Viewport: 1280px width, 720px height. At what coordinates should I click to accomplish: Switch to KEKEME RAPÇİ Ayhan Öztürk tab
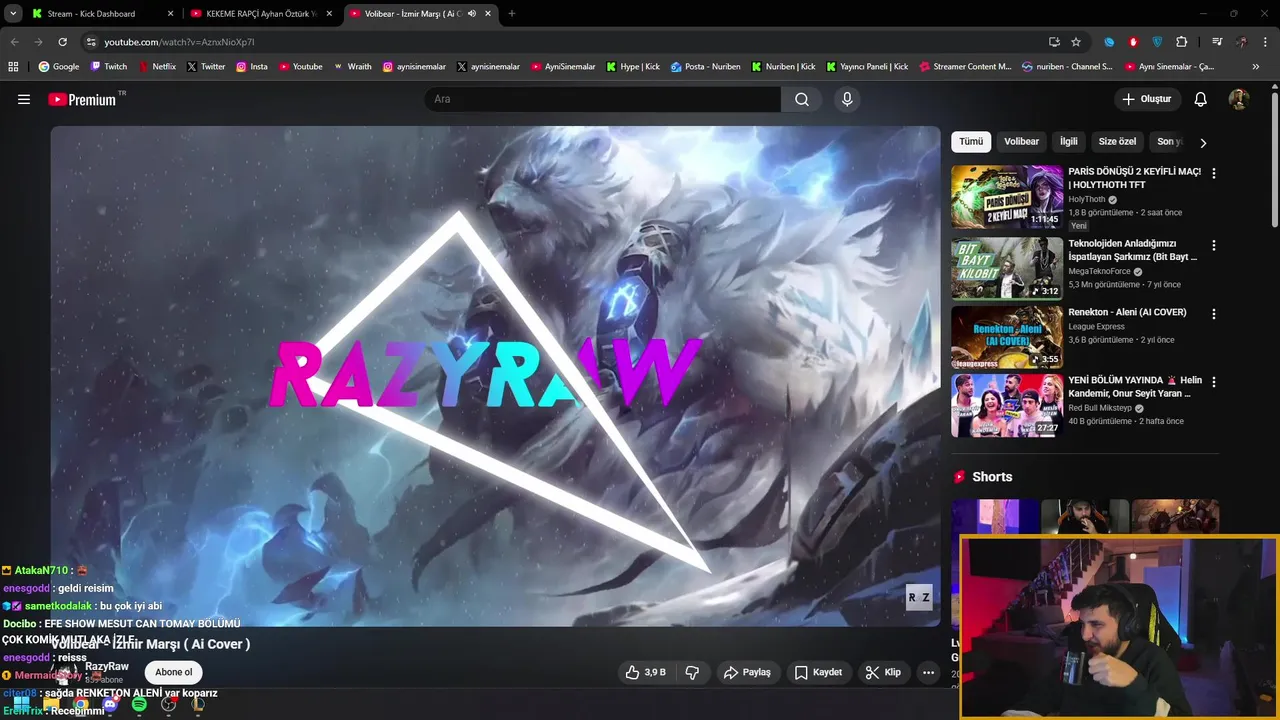262,14
